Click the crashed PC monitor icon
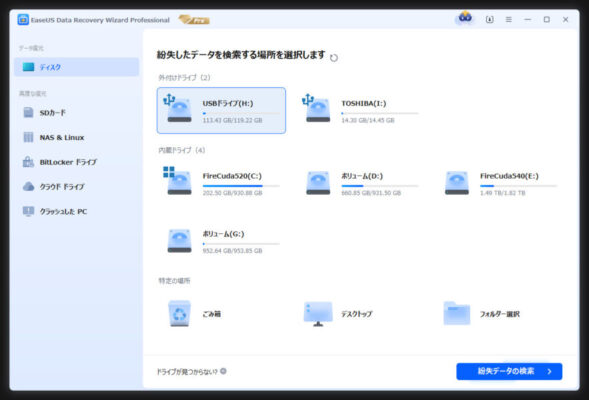This screenshot has height=400, width=589. pos(29,211)
